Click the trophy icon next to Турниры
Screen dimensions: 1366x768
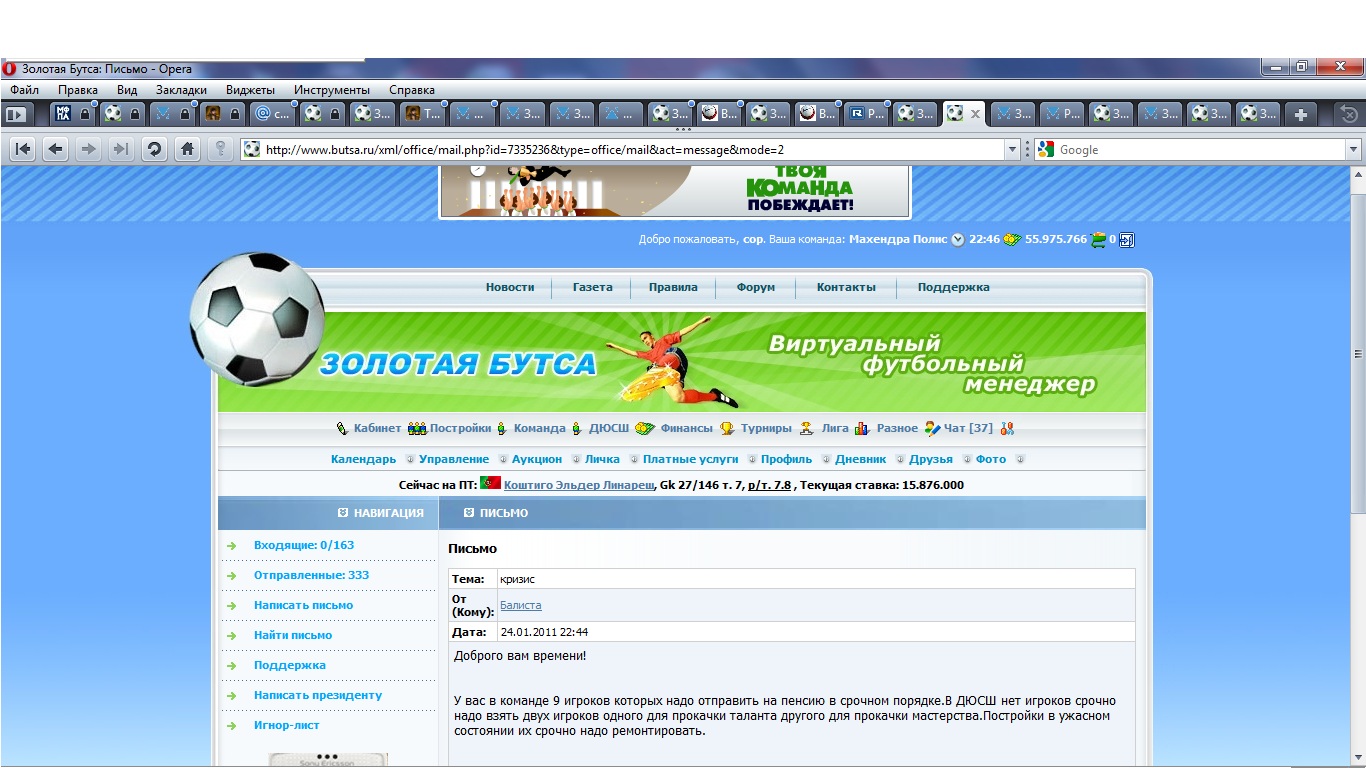tap(727, 428)
